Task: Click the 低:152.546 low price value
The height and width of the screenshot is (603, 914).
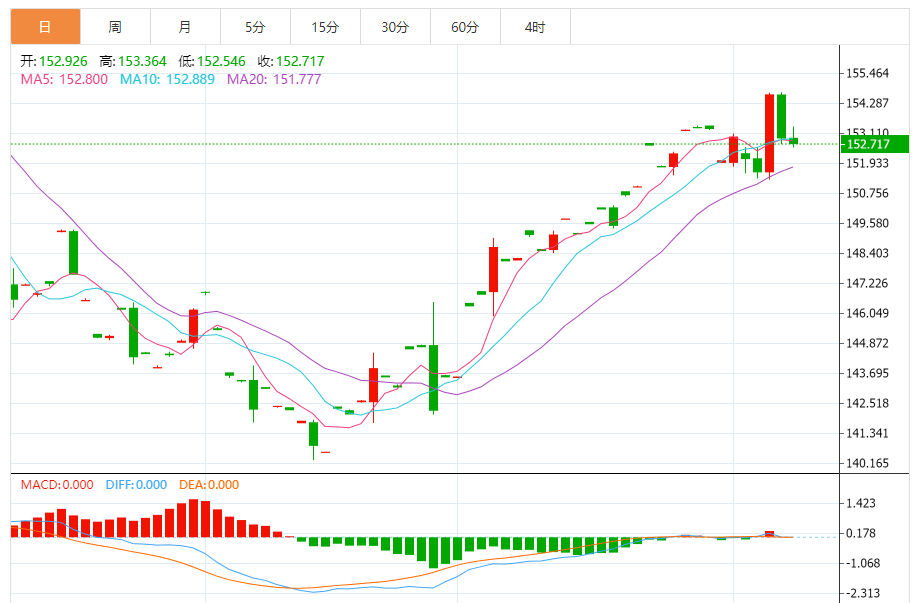Action: click(212, 61)
